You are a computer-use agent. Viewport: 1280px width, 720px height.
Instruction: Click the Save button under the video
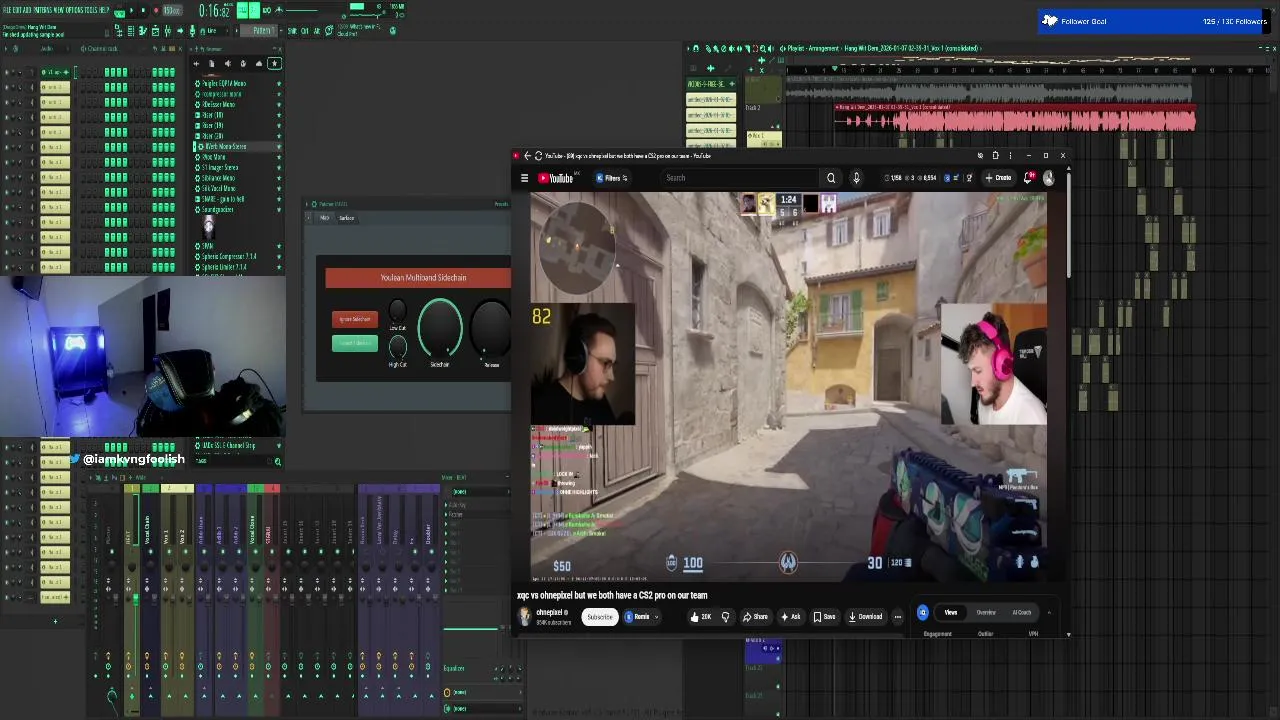824,616
